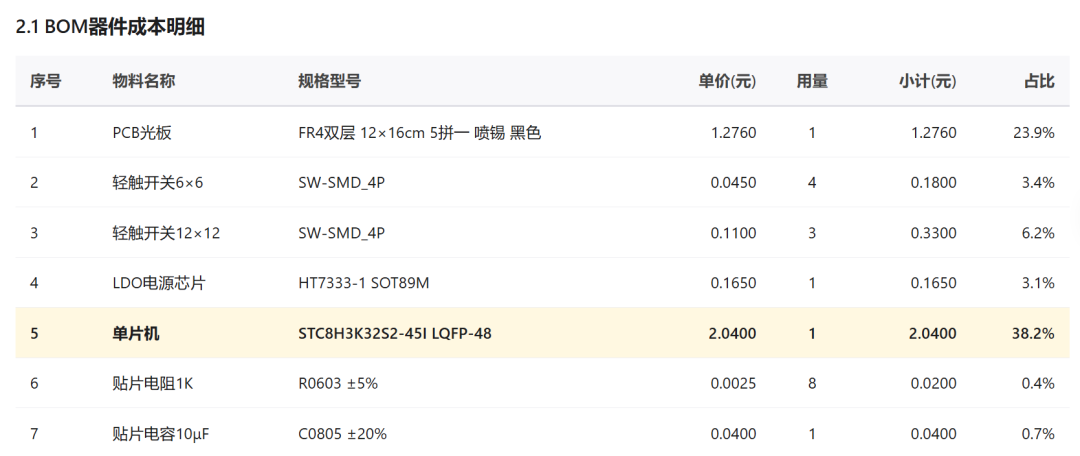Click the 序号 column header
The image size is (1080, 456).
[45, 81]
